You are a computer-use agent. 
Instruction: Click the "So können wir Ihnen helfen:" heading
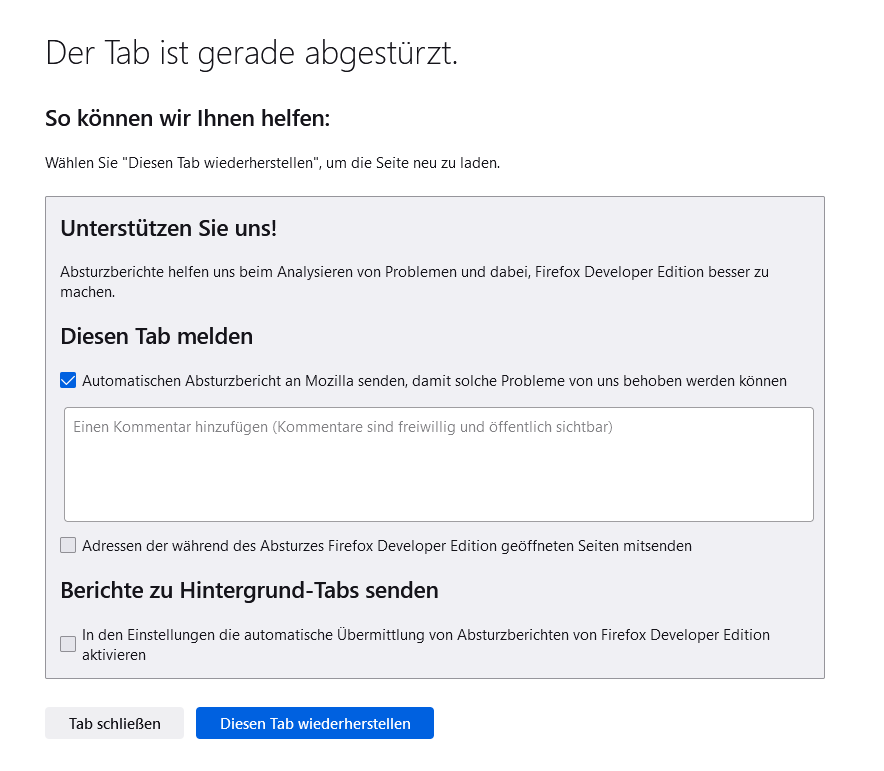[x=187, y=119]
